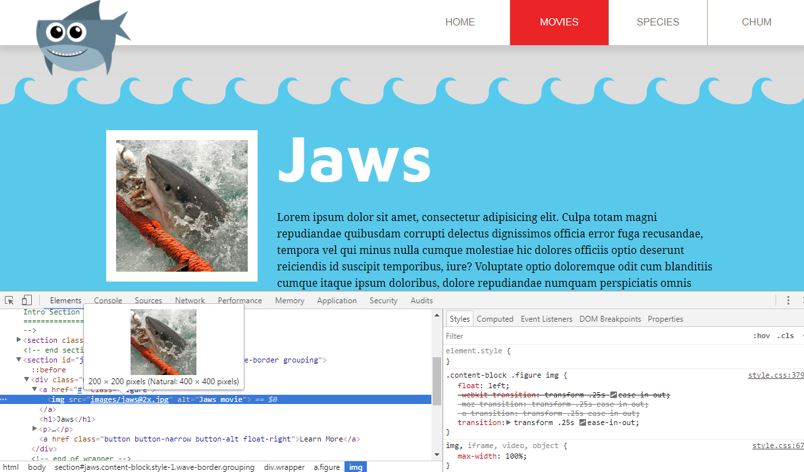
Task: Go to the SPECIES navigation page
Action: pyautogui.click(x=657, y=22)
